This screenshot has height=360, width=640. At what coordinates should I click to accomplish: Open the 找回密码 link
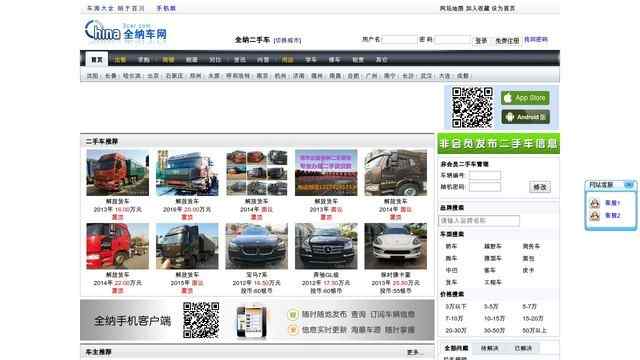[x=536, y=40]
